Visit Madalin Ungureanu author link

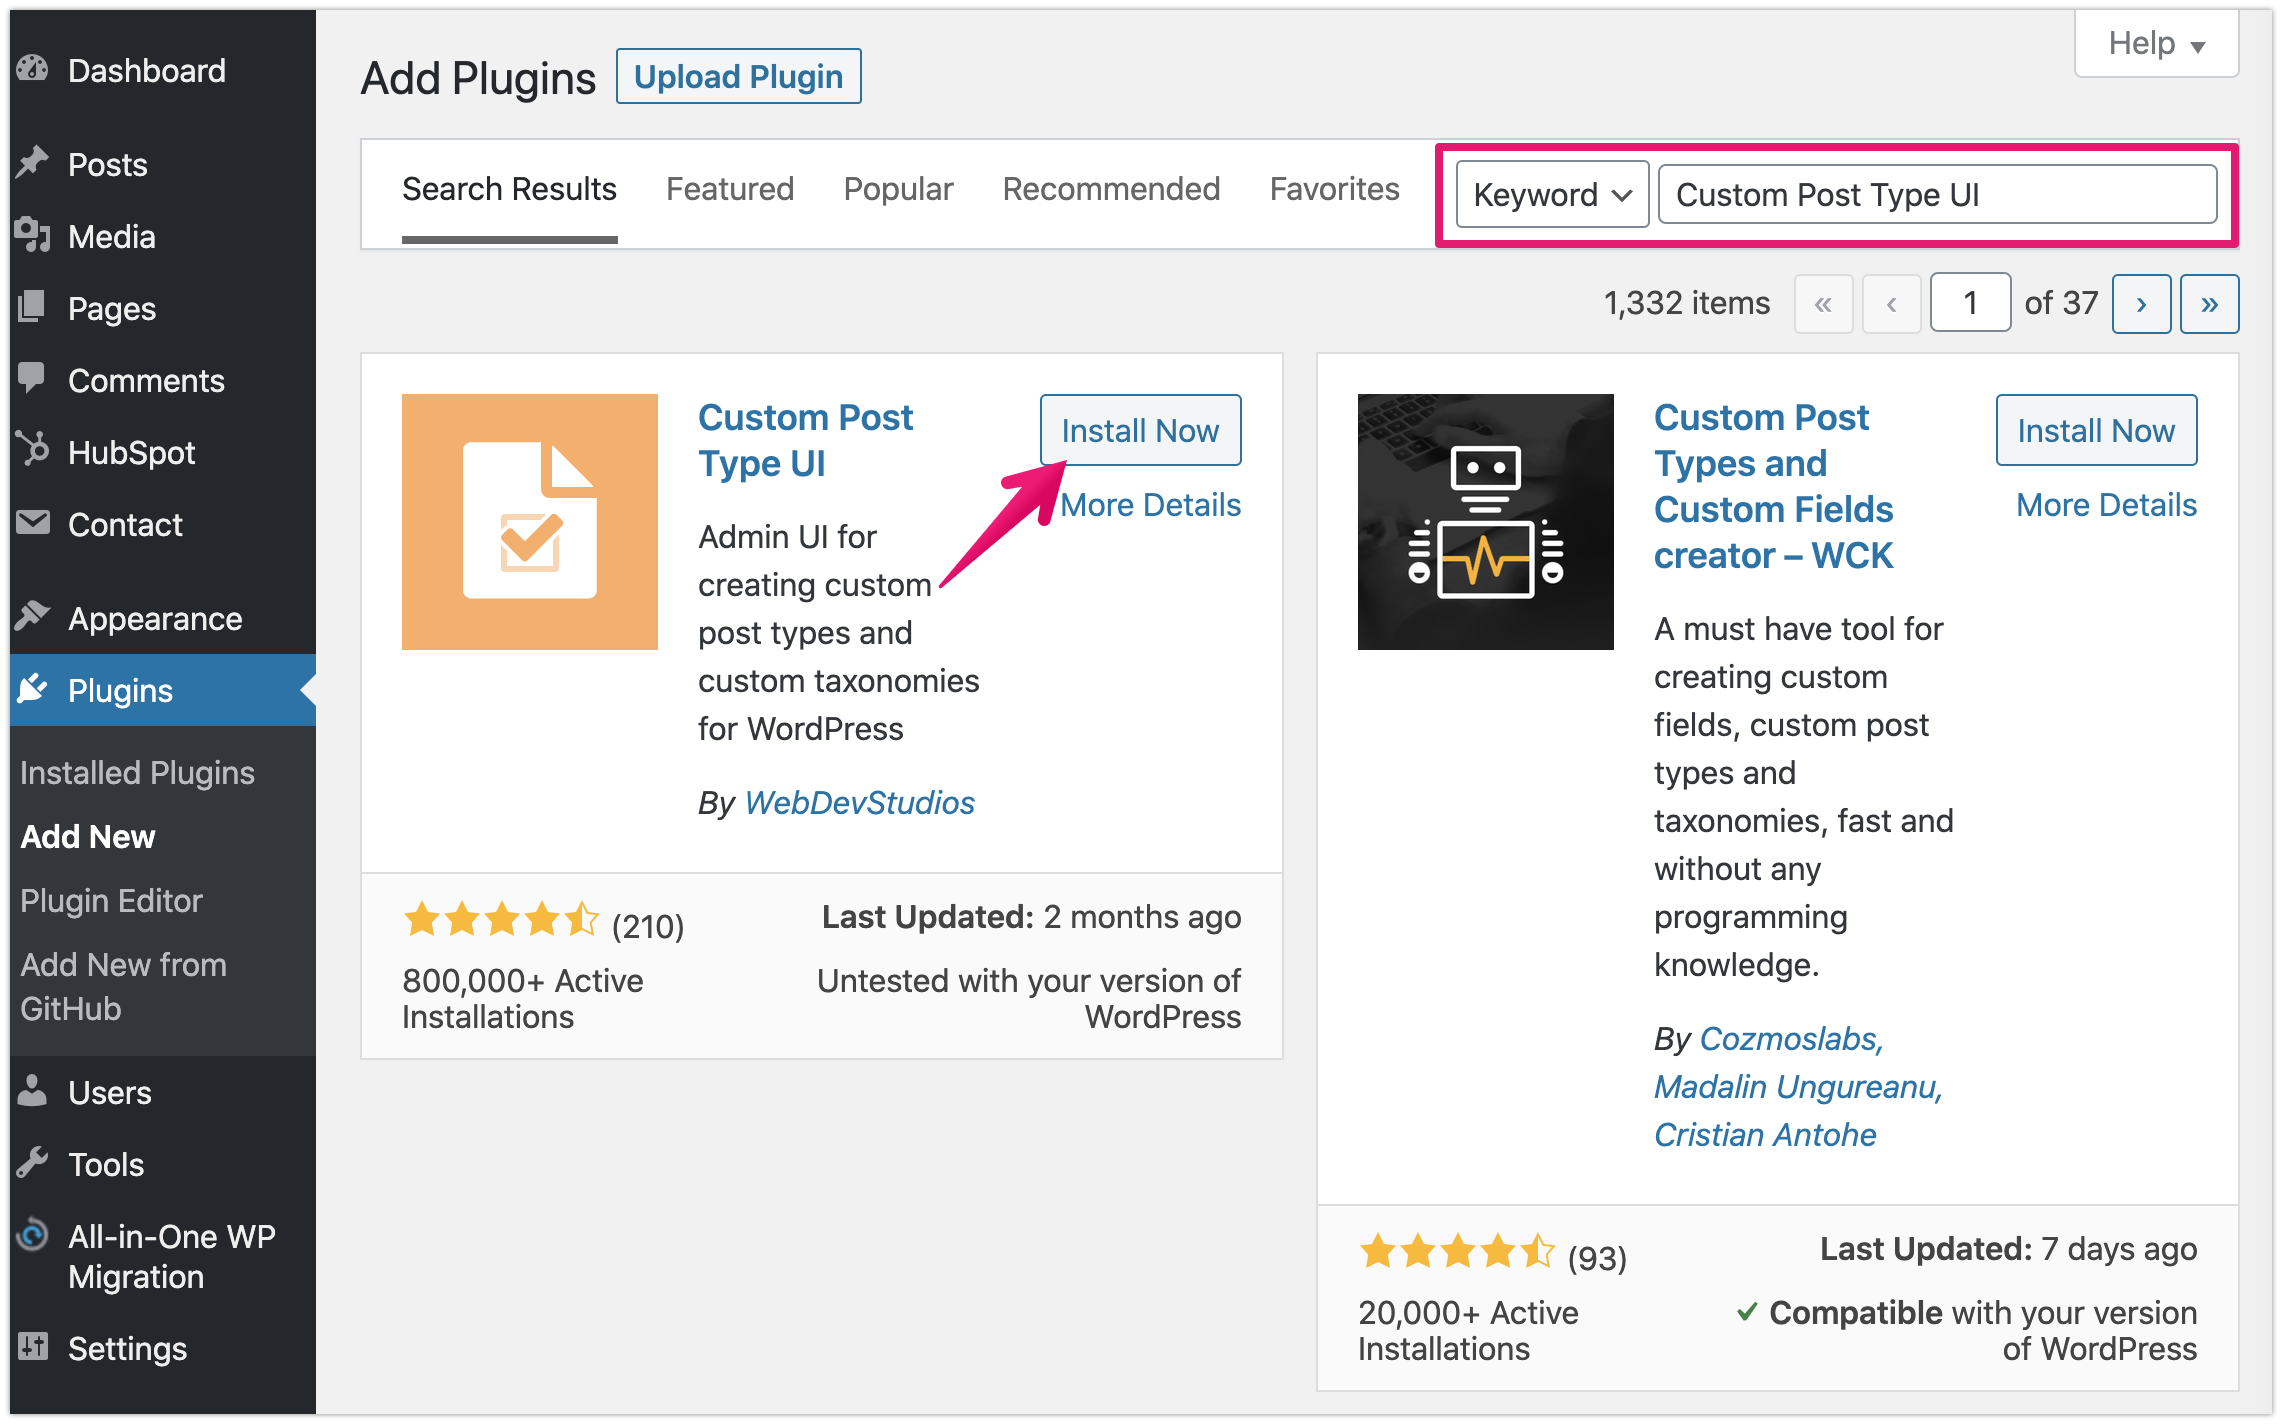(x=1798, y=1086)
